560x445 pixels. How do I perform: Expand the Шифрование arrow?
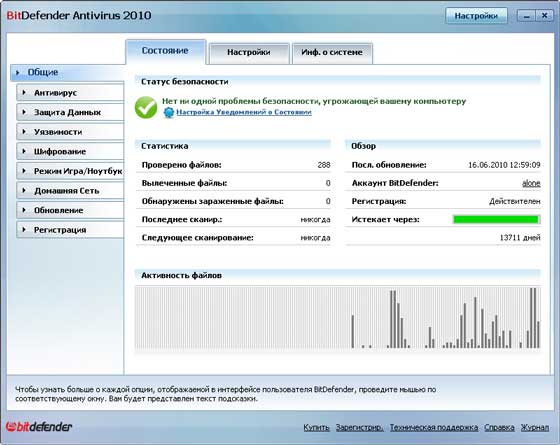tap(24, 151)
